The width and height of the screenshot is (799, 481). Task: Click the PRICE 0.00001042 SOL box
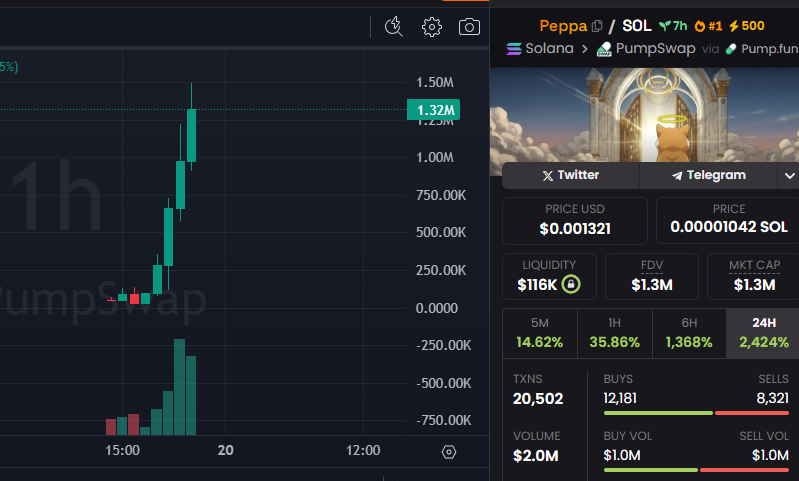(728, 221)
